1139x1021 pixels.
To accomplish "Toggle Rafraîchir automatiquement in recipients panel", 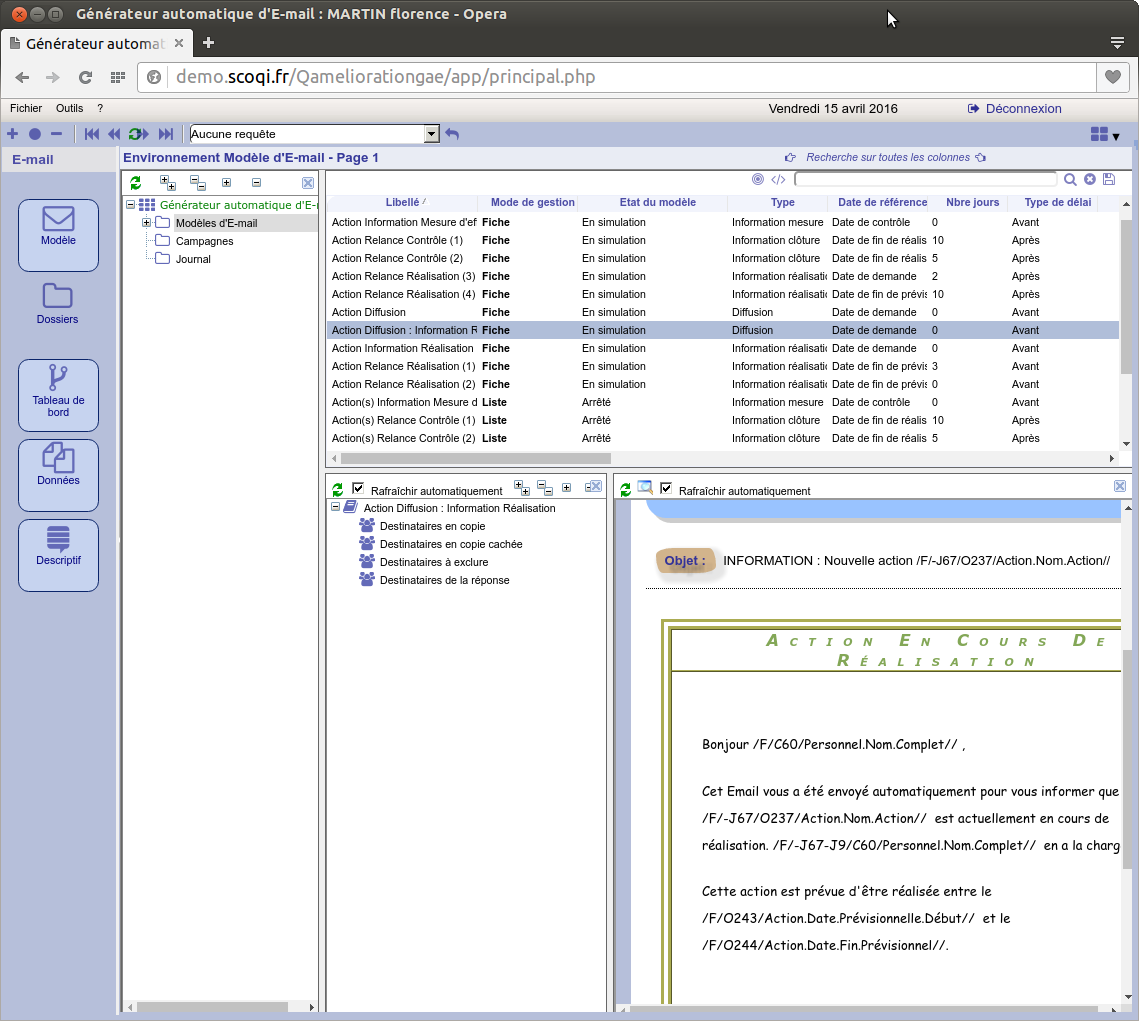I will [357, 488].
